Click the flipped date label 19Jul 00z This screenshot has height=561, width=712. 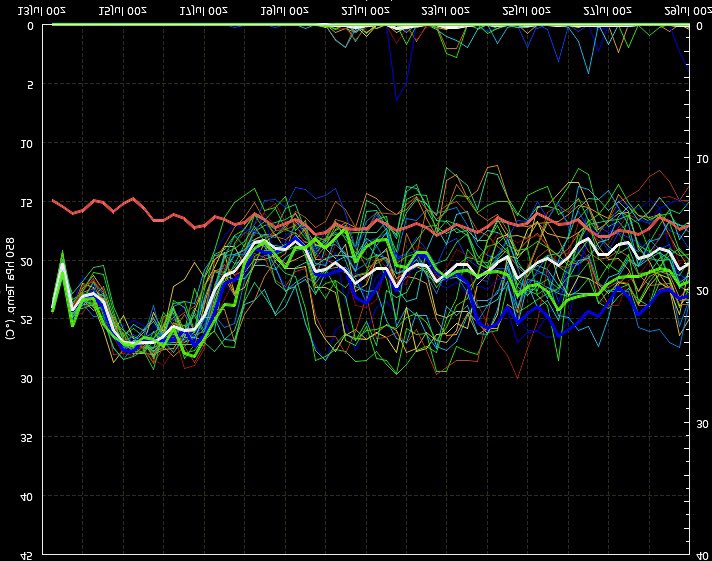285,11
